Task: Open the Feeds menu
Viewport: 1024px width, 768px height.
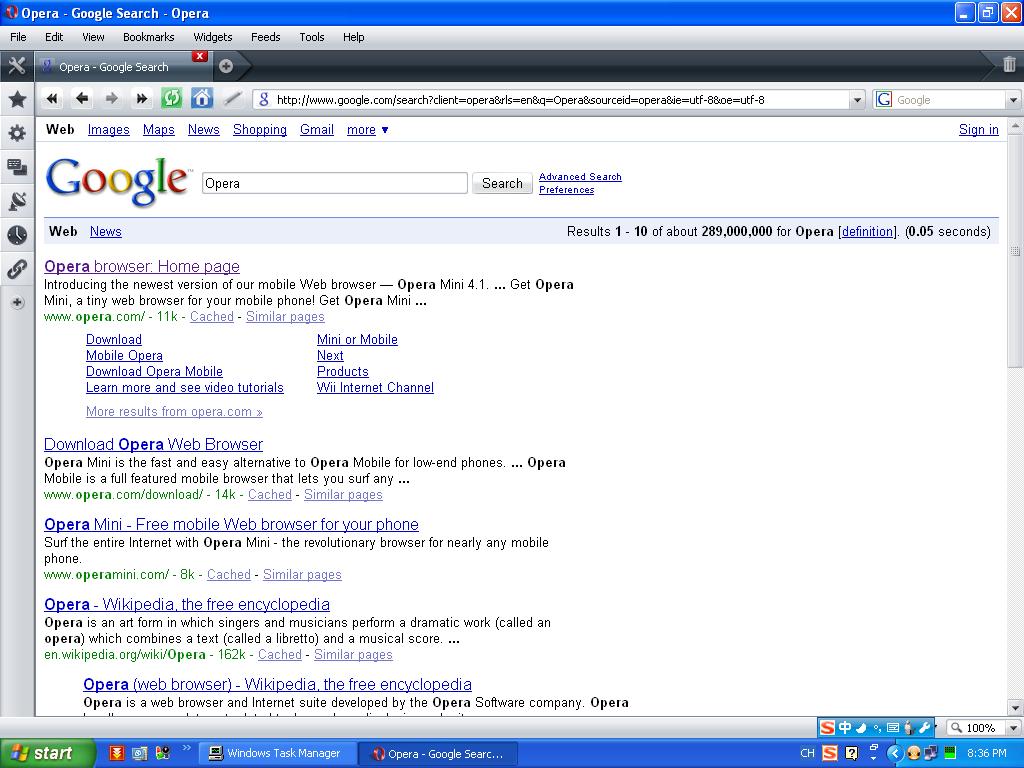Action: click(265, 37)
